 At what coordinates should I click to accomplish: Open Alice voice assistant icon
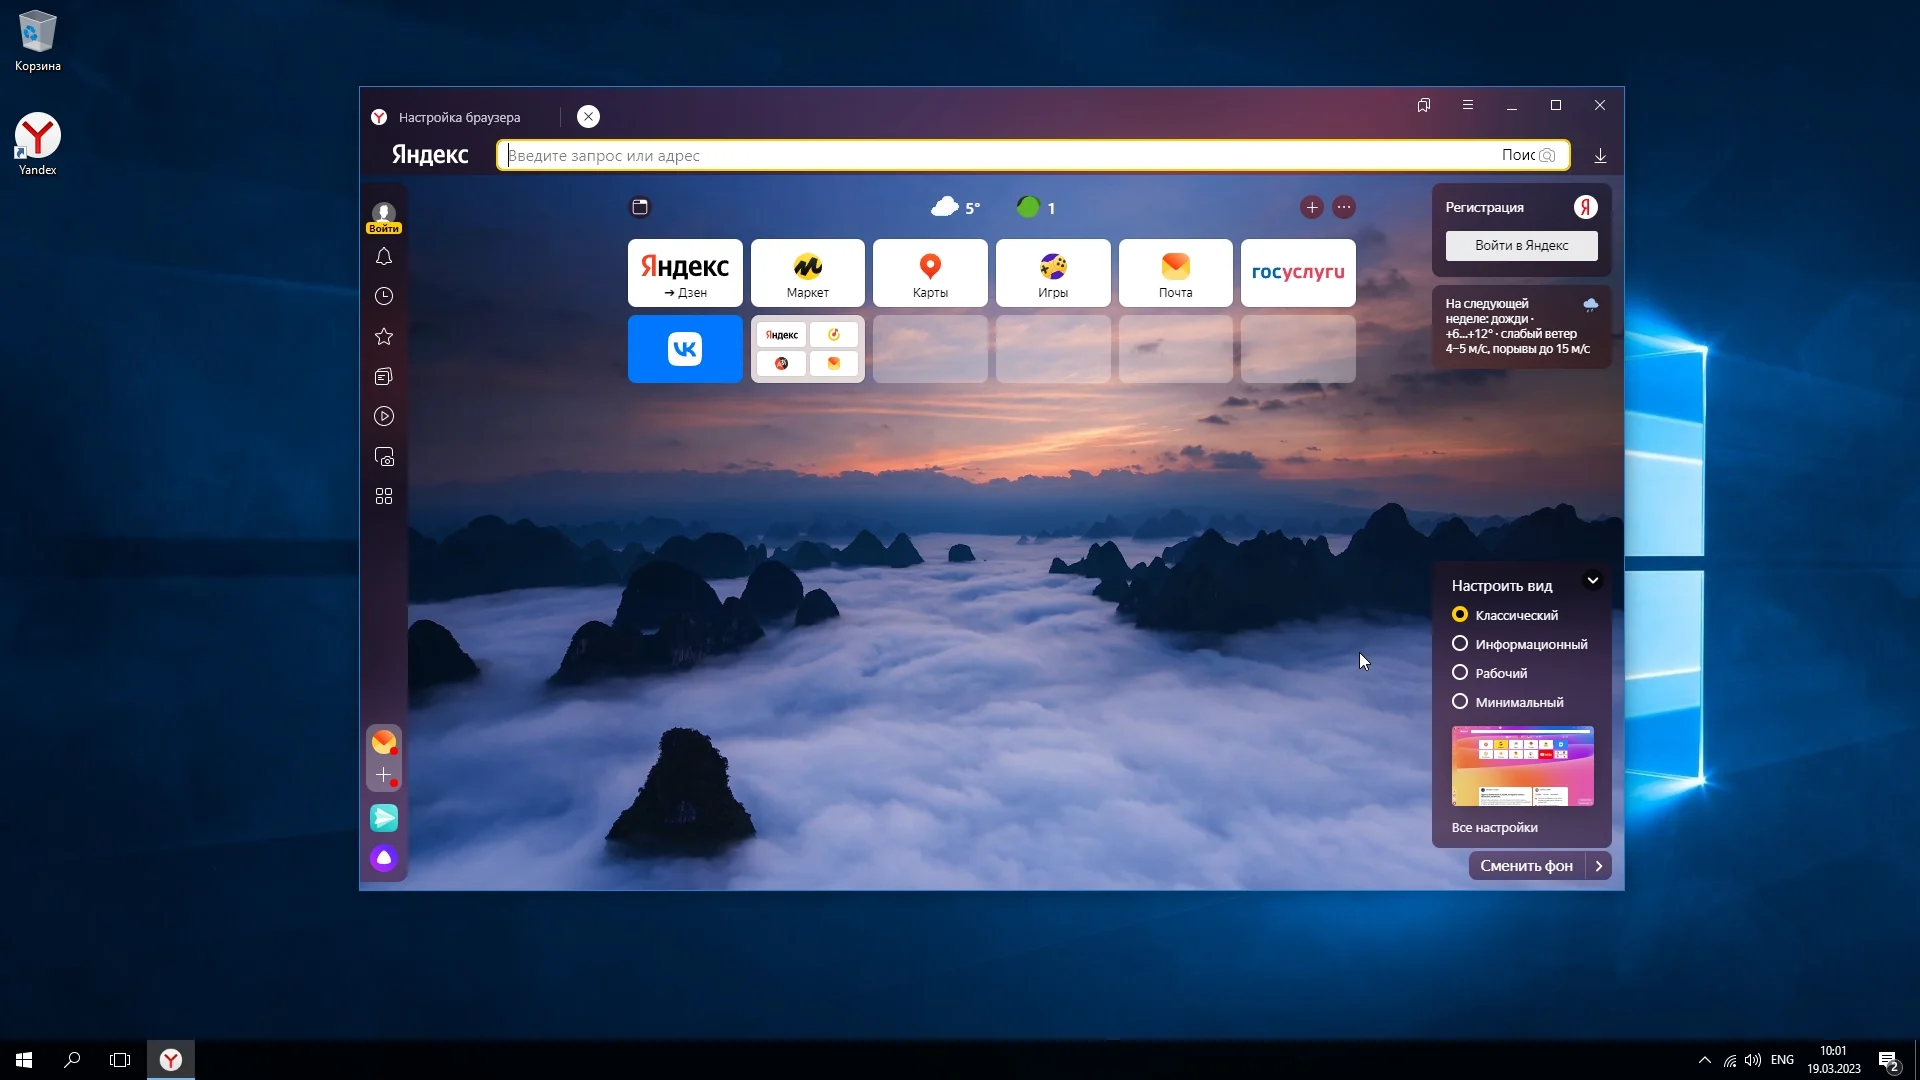(x=384, y=858)
